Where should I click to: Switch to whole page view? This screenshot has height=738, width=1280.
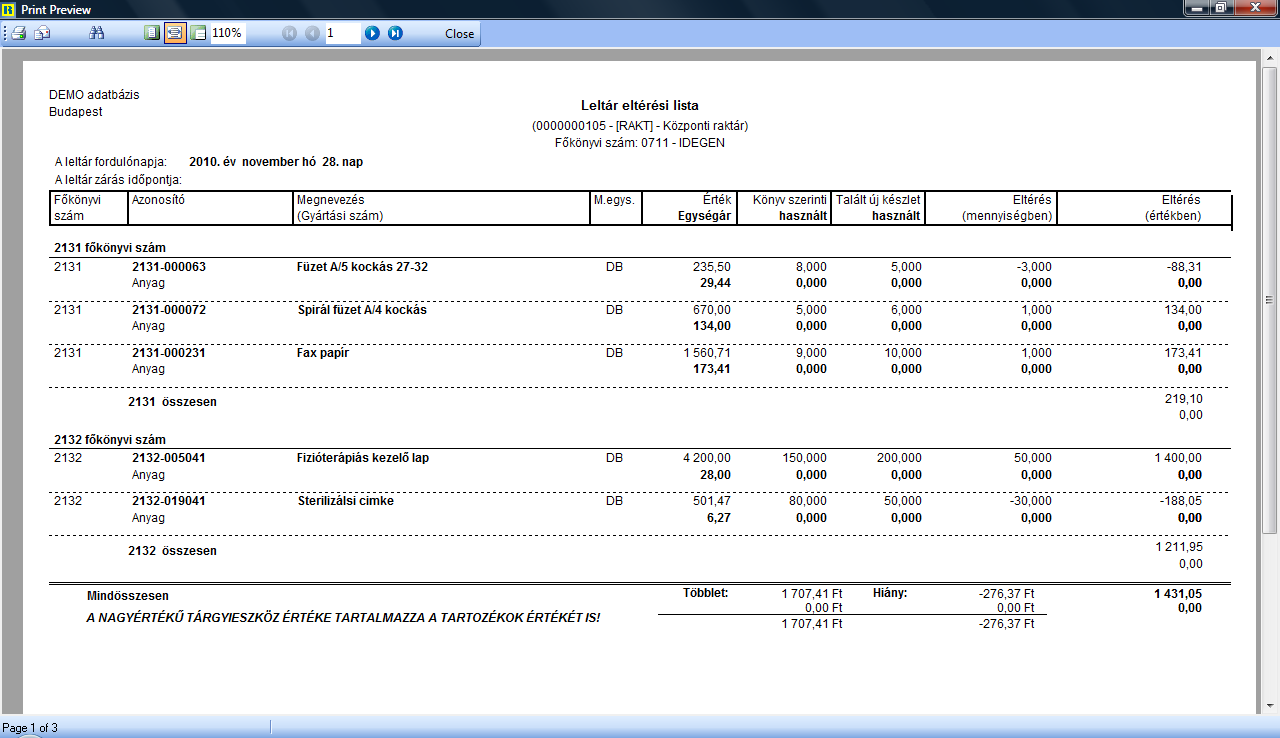[x=152, y=33]
